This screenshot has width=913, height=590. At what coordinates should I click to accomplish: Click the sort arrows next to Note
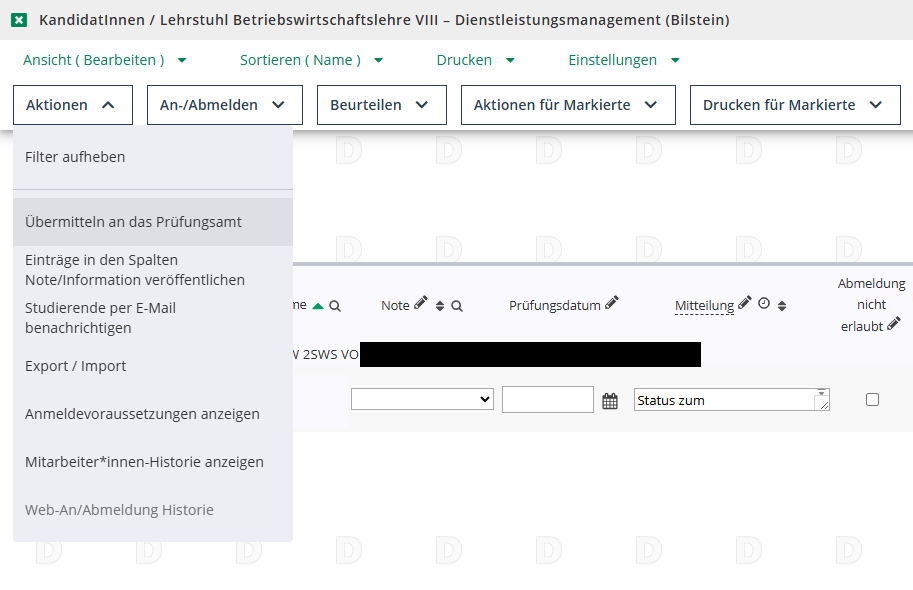(440, 306)
